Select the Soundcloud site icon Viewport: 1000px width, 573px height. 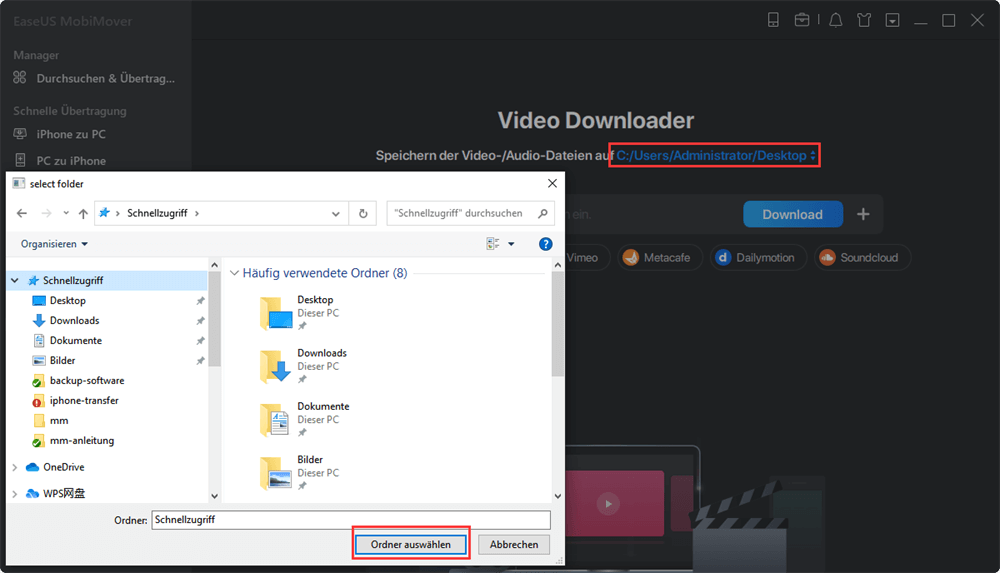(827, 258)
